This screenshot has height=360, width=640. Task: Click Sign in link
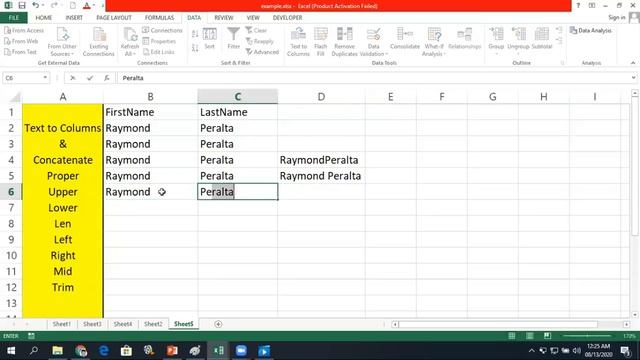616,18
